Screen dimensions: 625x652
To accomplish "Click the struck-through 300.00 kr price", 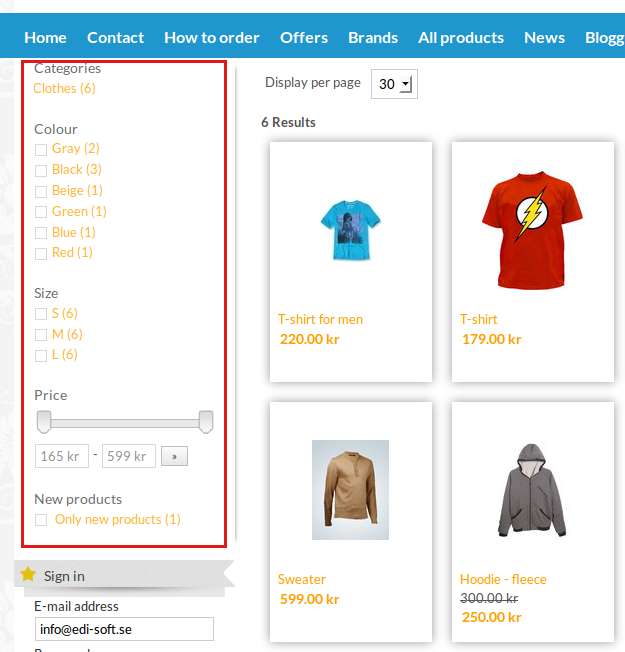I will click(489, 598).
